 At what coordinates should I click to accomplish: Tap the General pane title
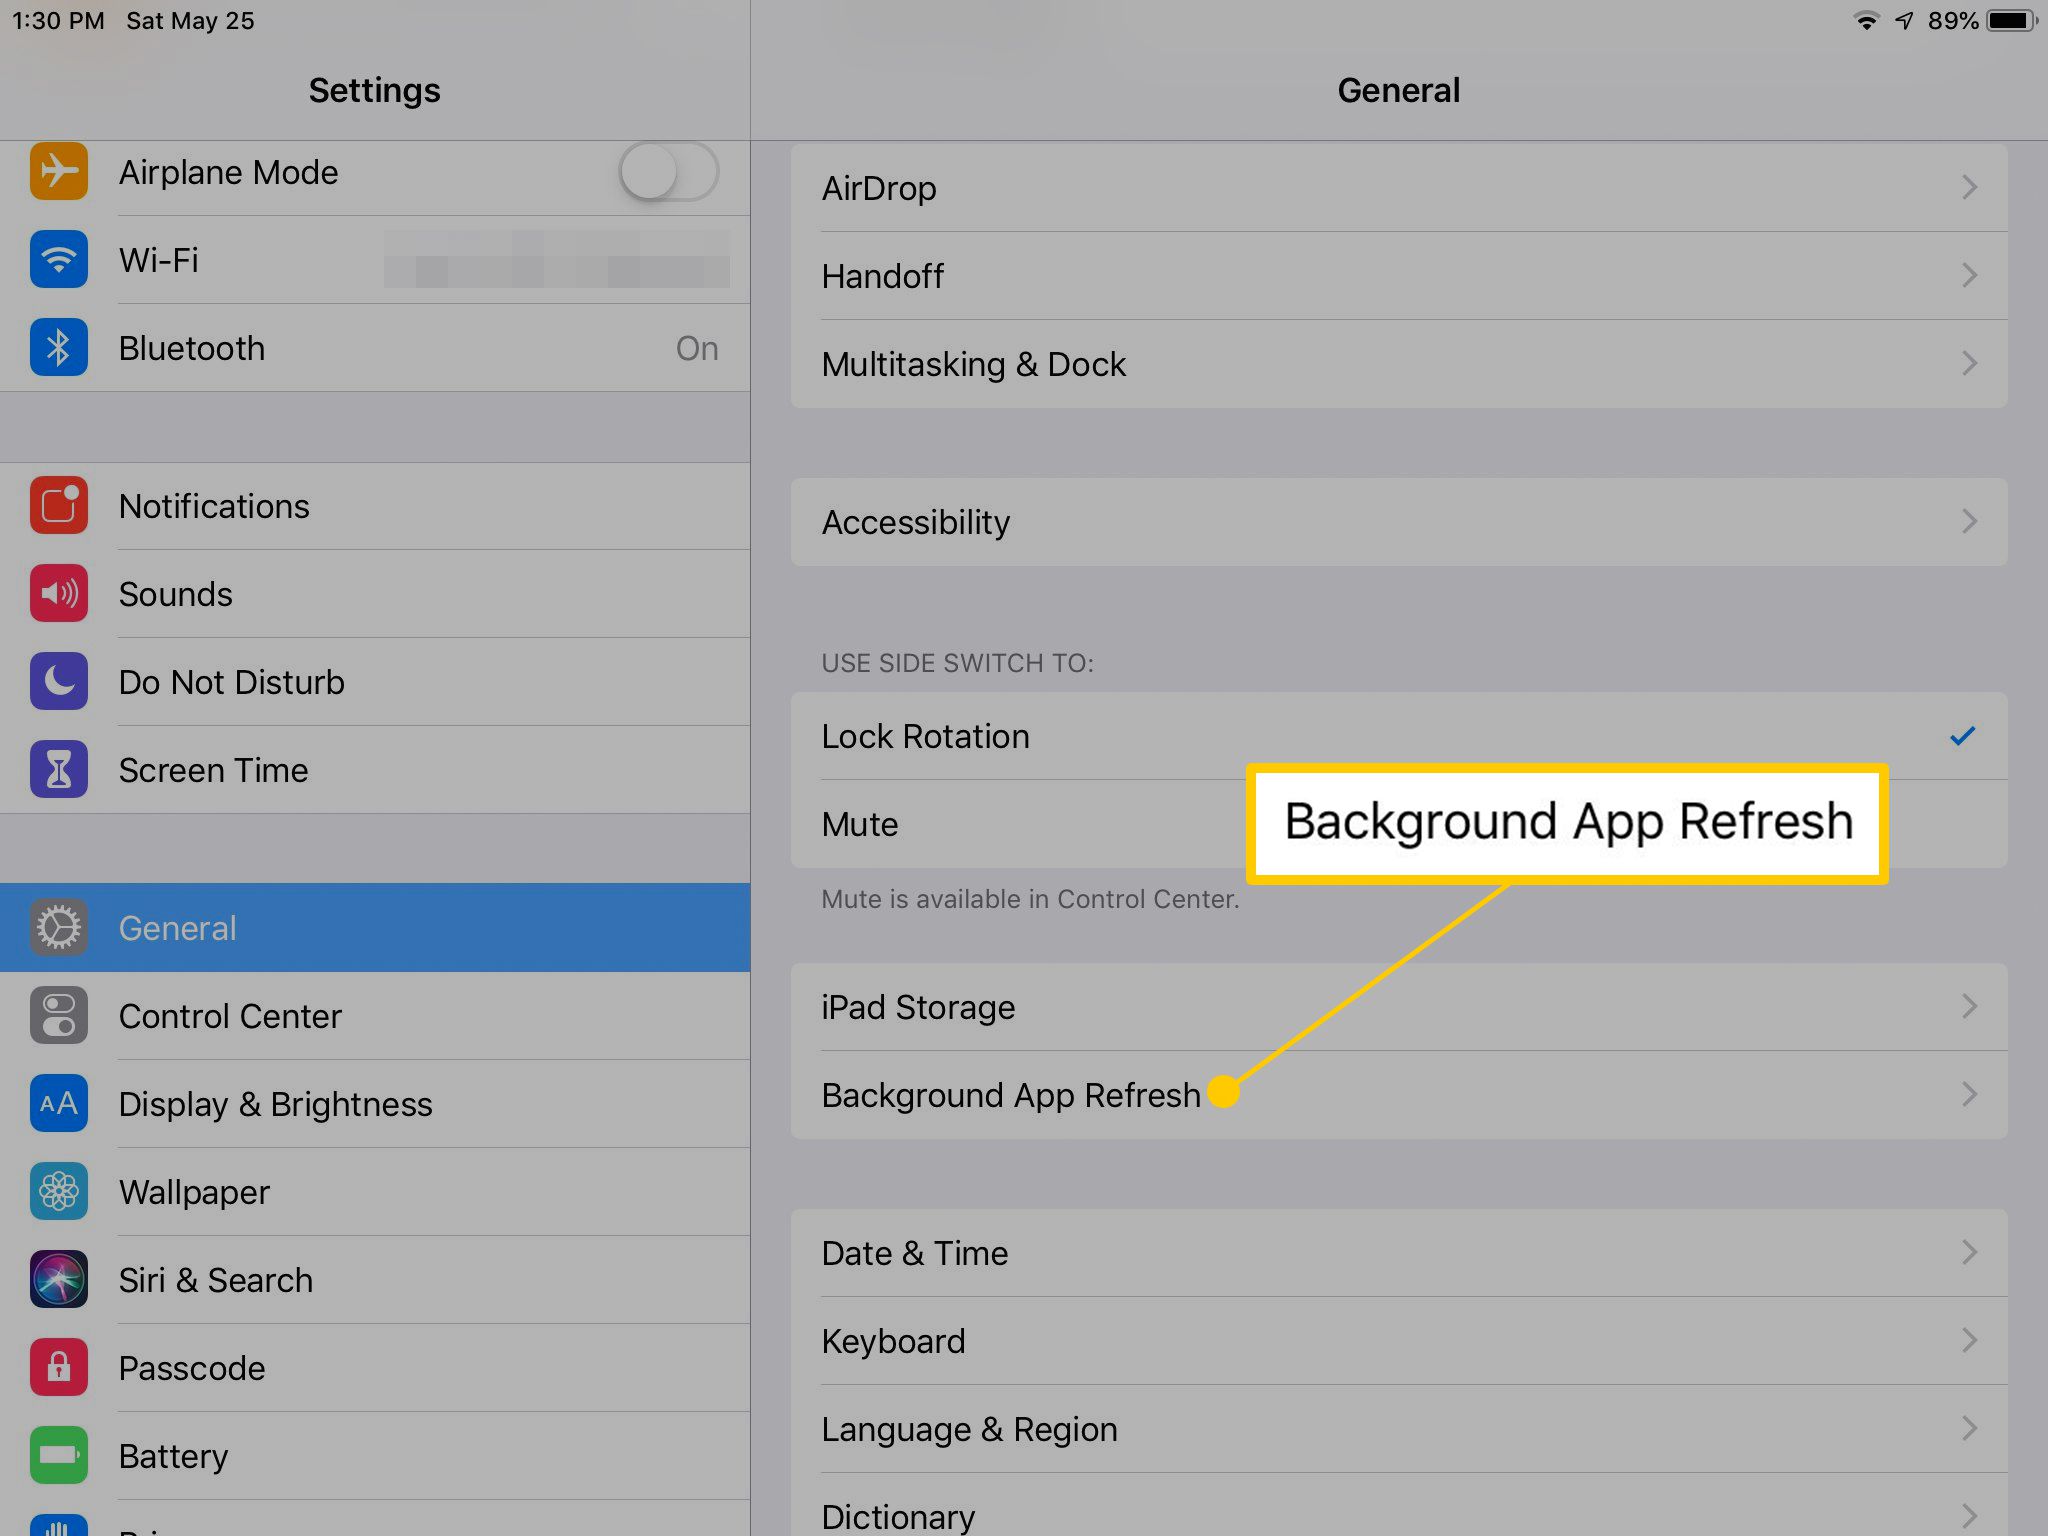pos(1398,90)
